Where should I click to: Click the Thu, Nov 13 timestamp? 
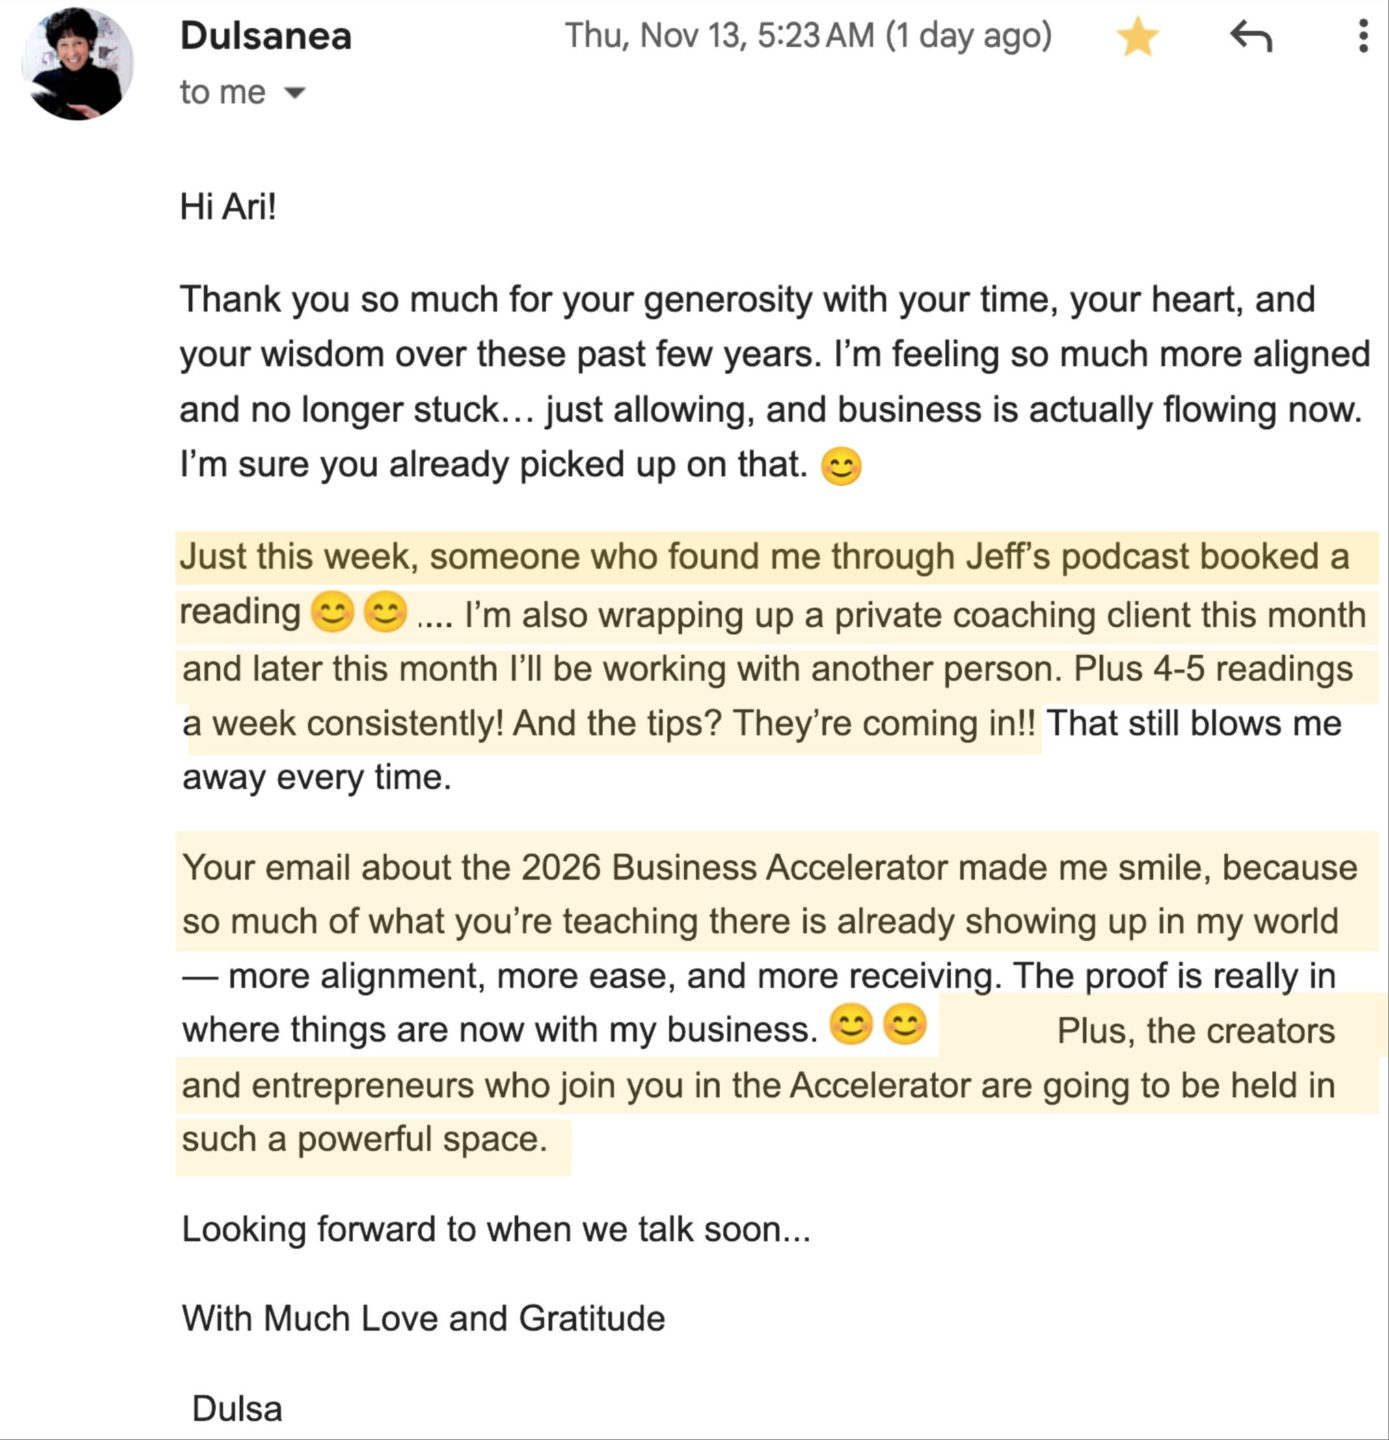(x=808, y=36)
